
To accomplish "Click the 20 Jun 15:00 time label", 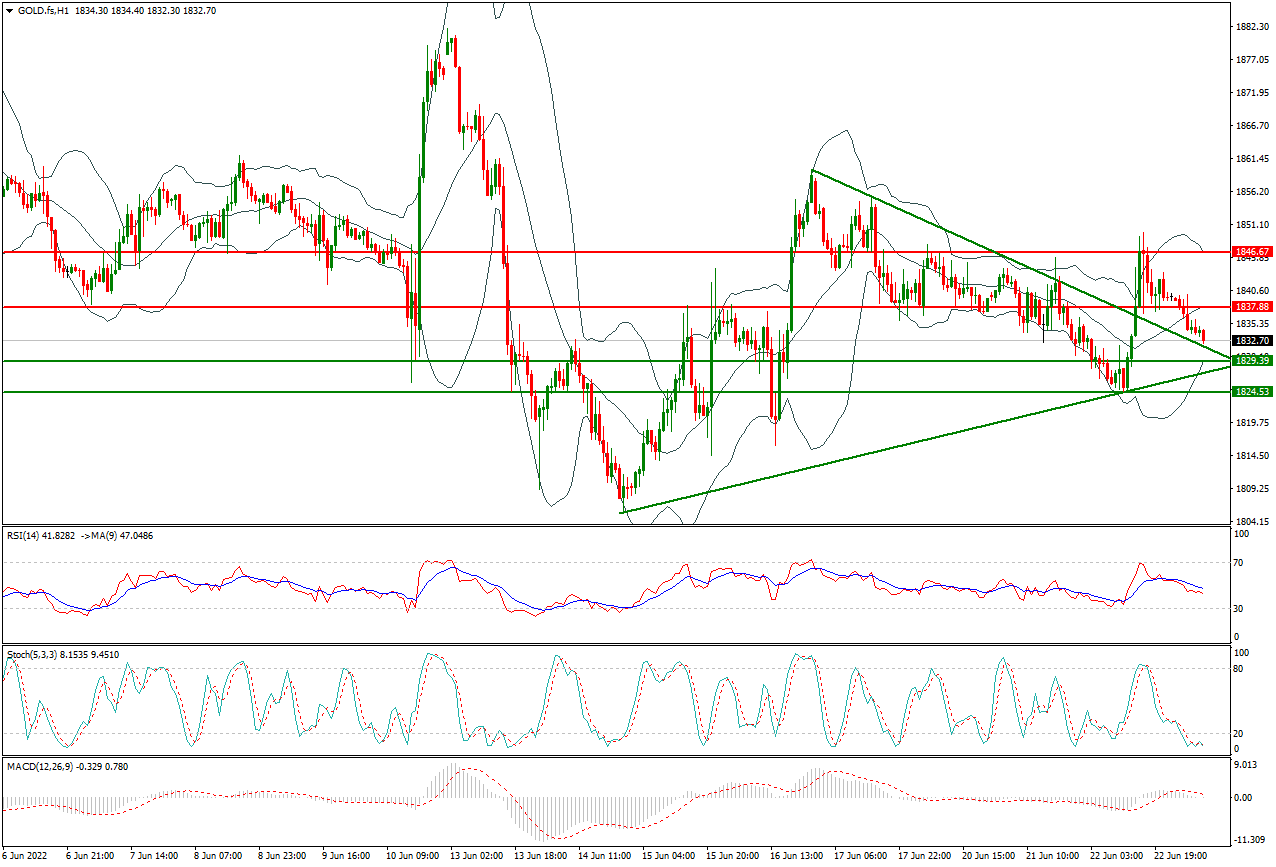I will coord(987,857).
